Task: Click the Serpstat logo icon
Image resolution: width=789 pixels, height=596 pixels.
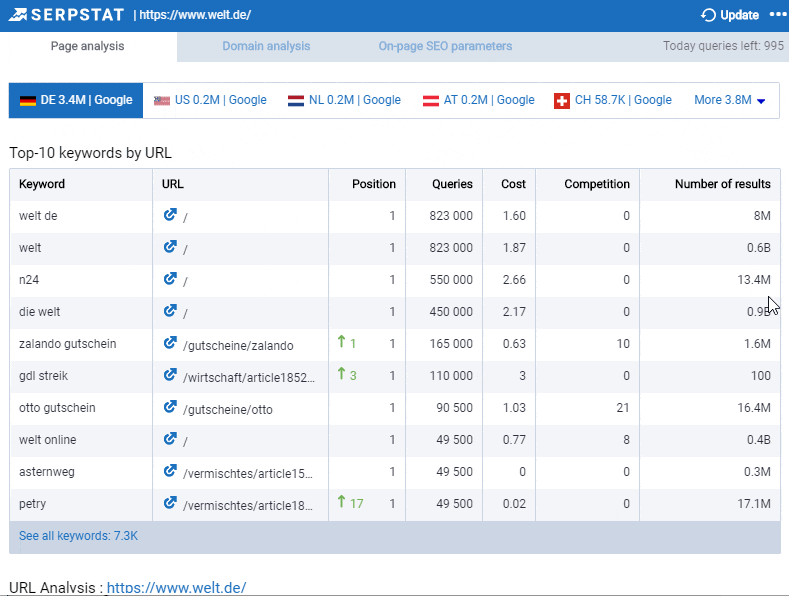Action: click(x=18, y=15)
